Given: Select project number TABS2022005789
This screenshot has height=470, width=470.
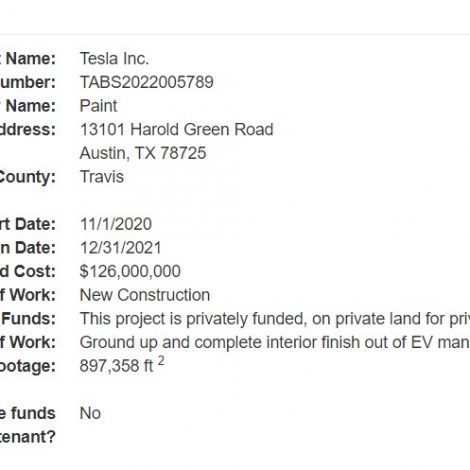Looking at the screenshot, I should pos(147,82).
